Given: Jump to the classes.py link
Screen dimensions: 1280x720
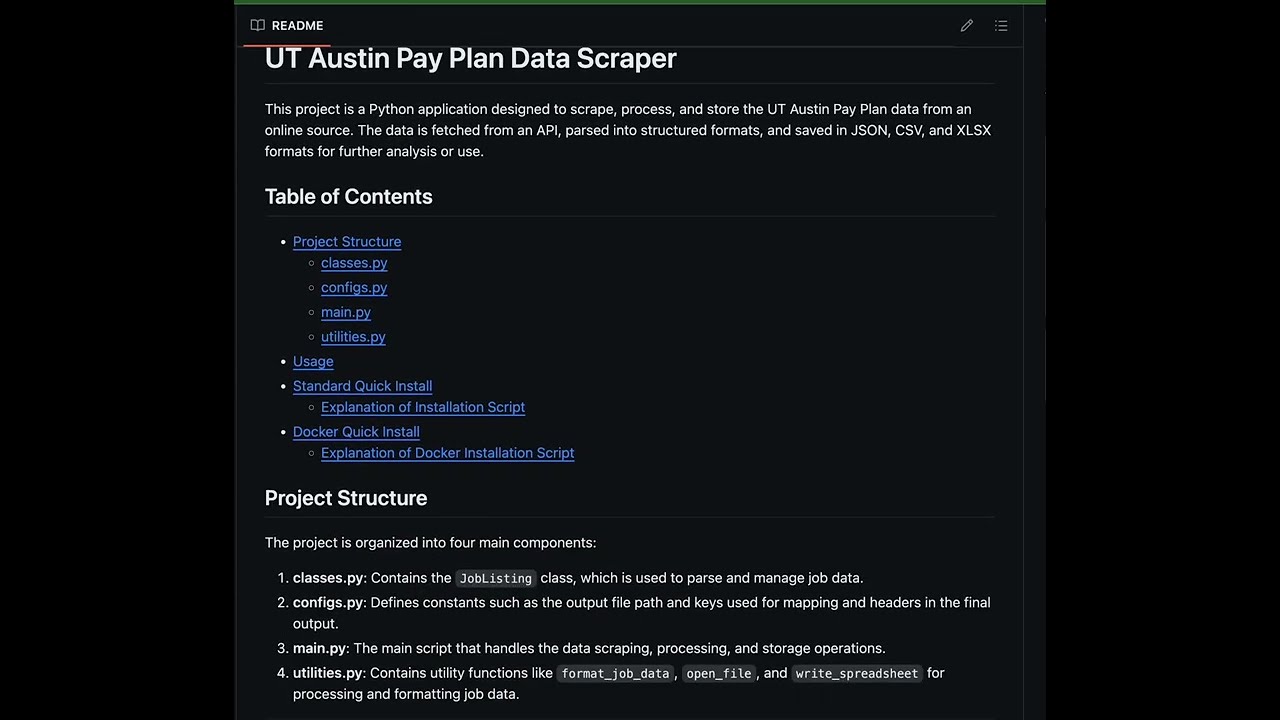Looking at the screenshot, I should coord(354,263).
